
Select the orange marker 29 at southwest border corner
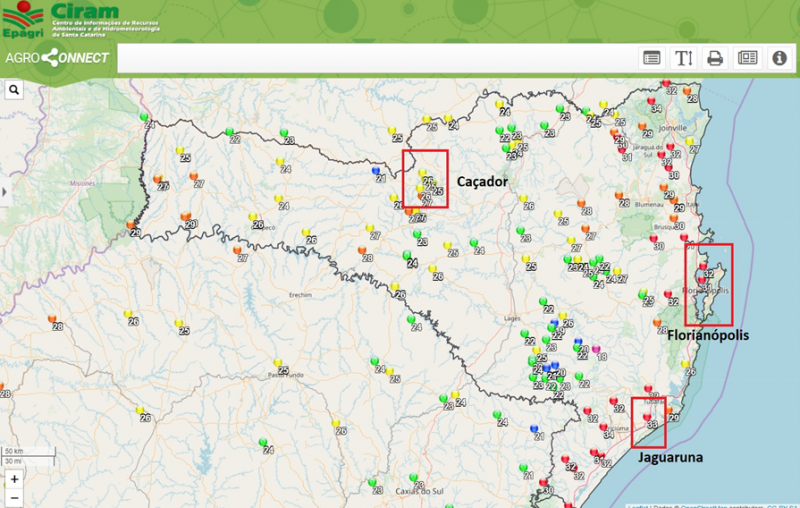(131, 225)
